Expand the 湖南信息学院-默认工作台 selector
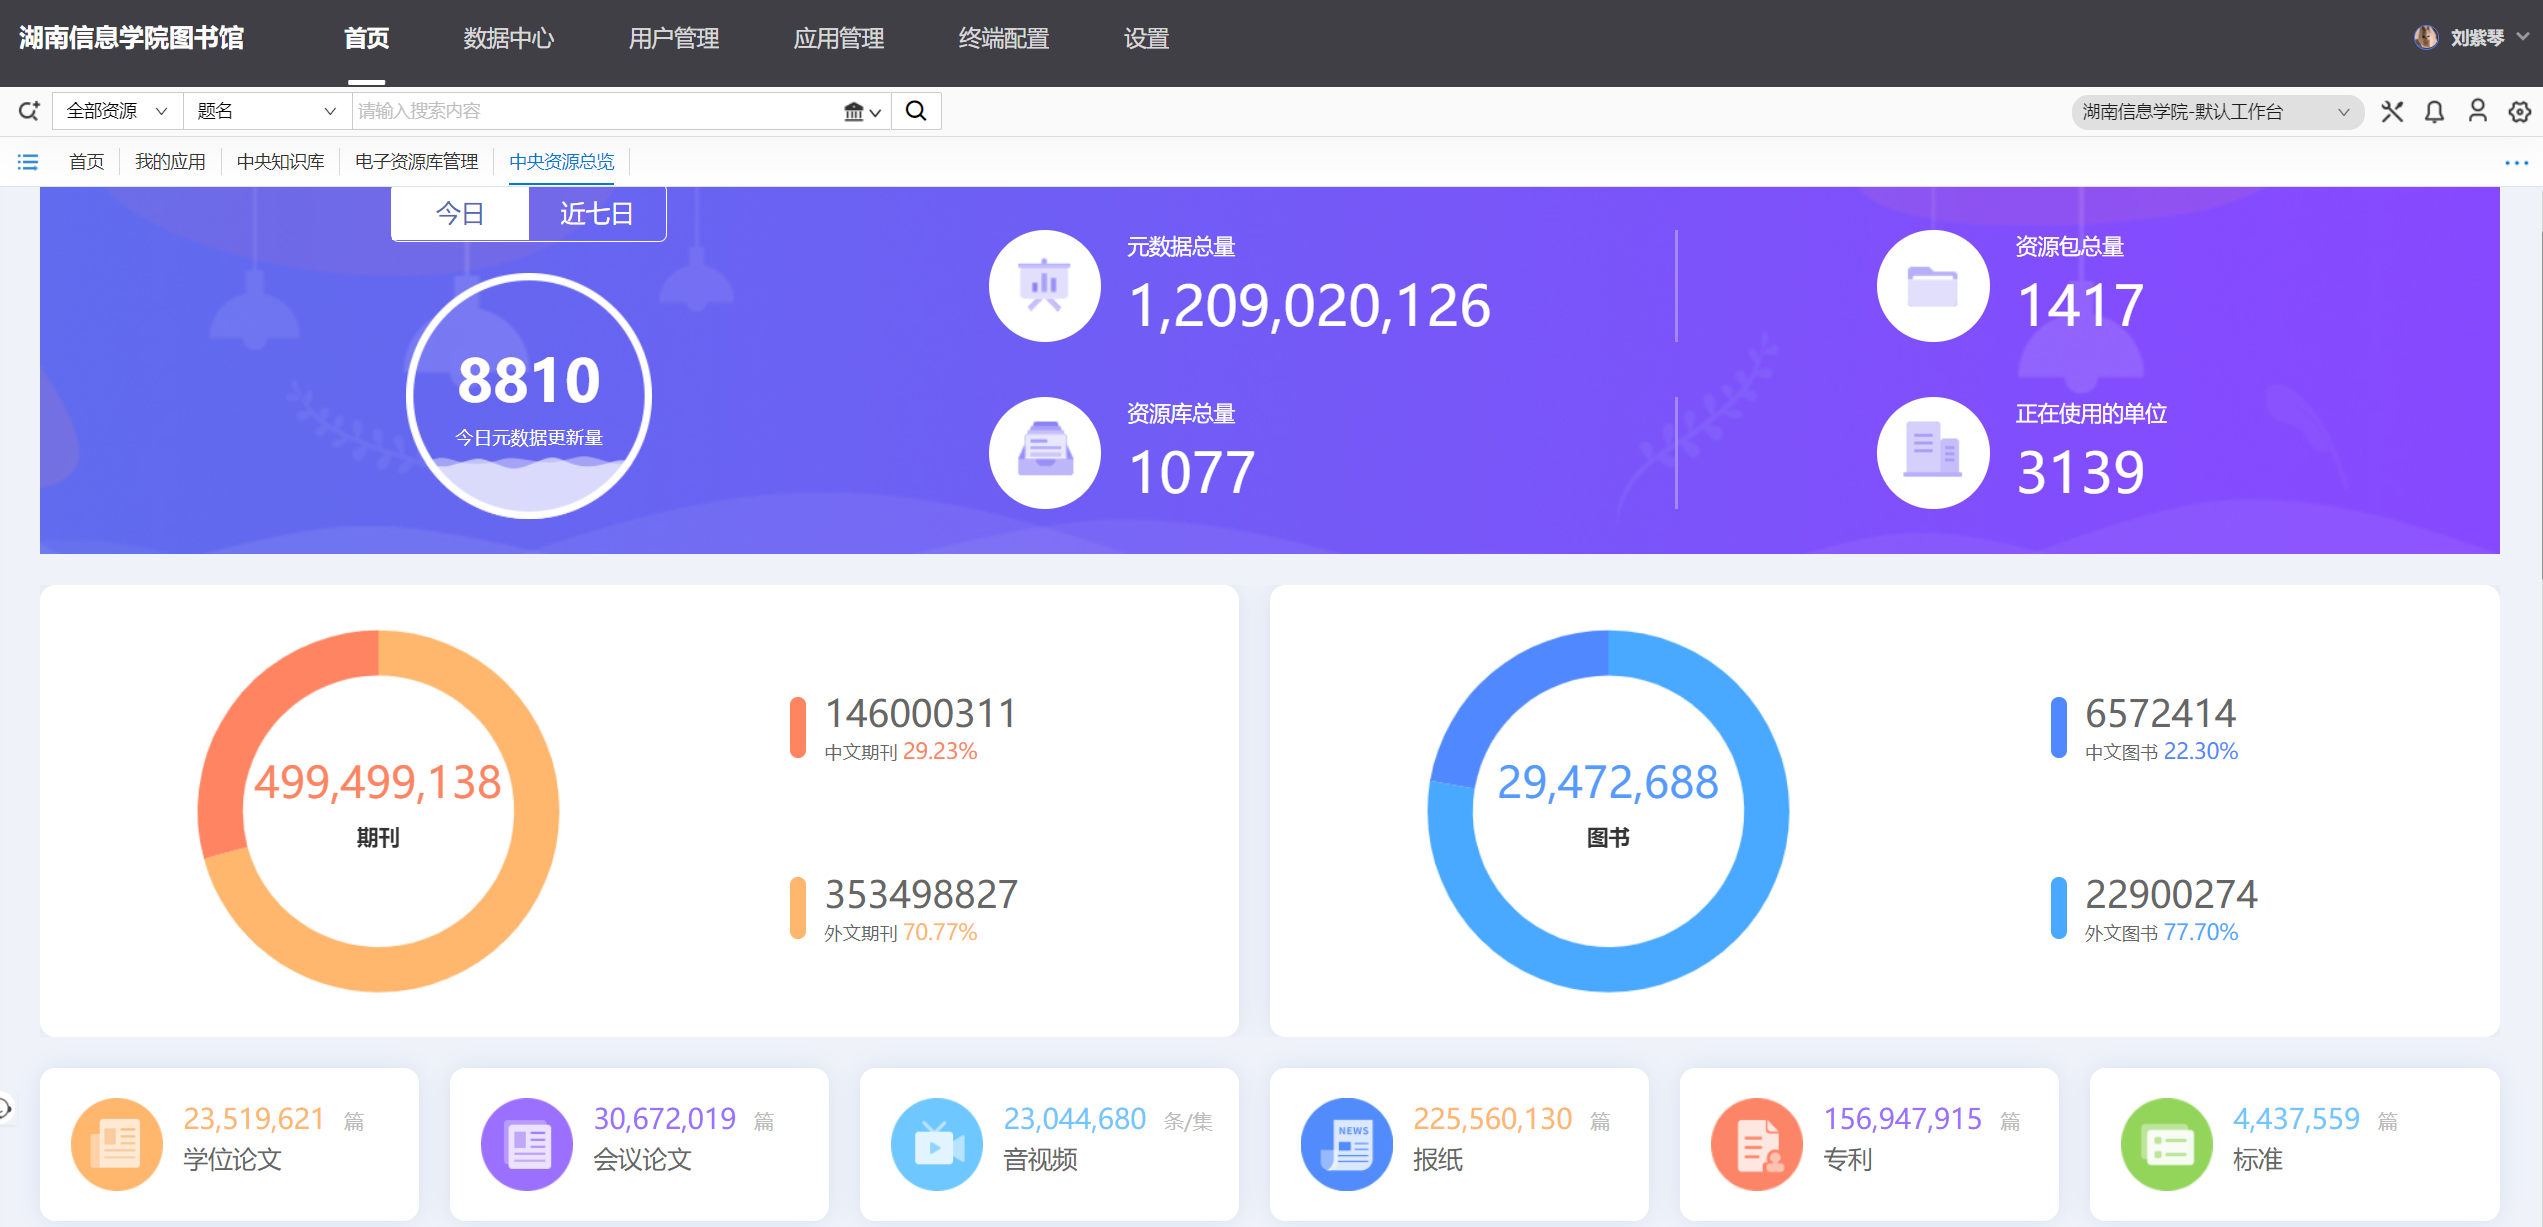The image size is (2543, 1227). [2216, 112]
